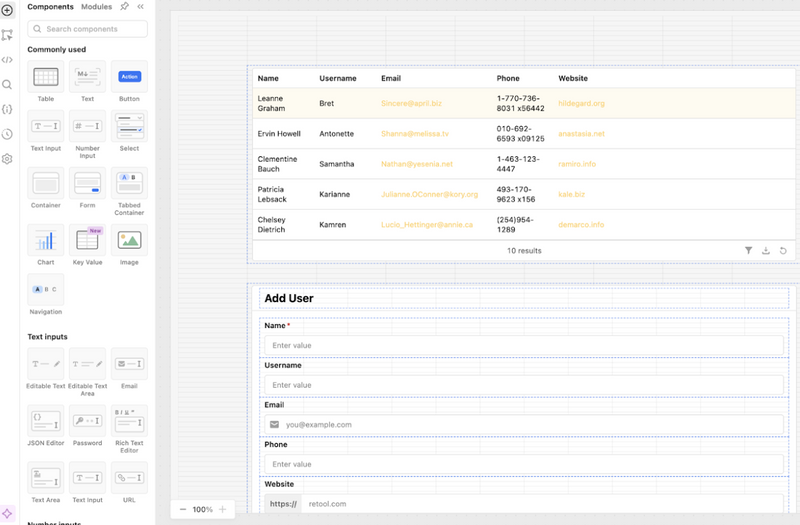
Task: Click the Phone input field in form
Action: pyautogui.click(x=524, y=464)
